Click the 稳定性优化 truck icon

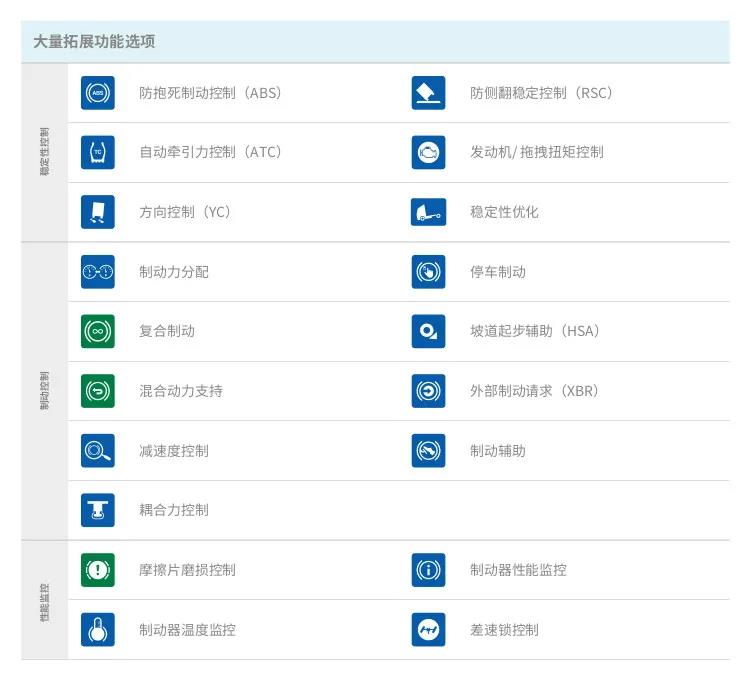point(428,212)
